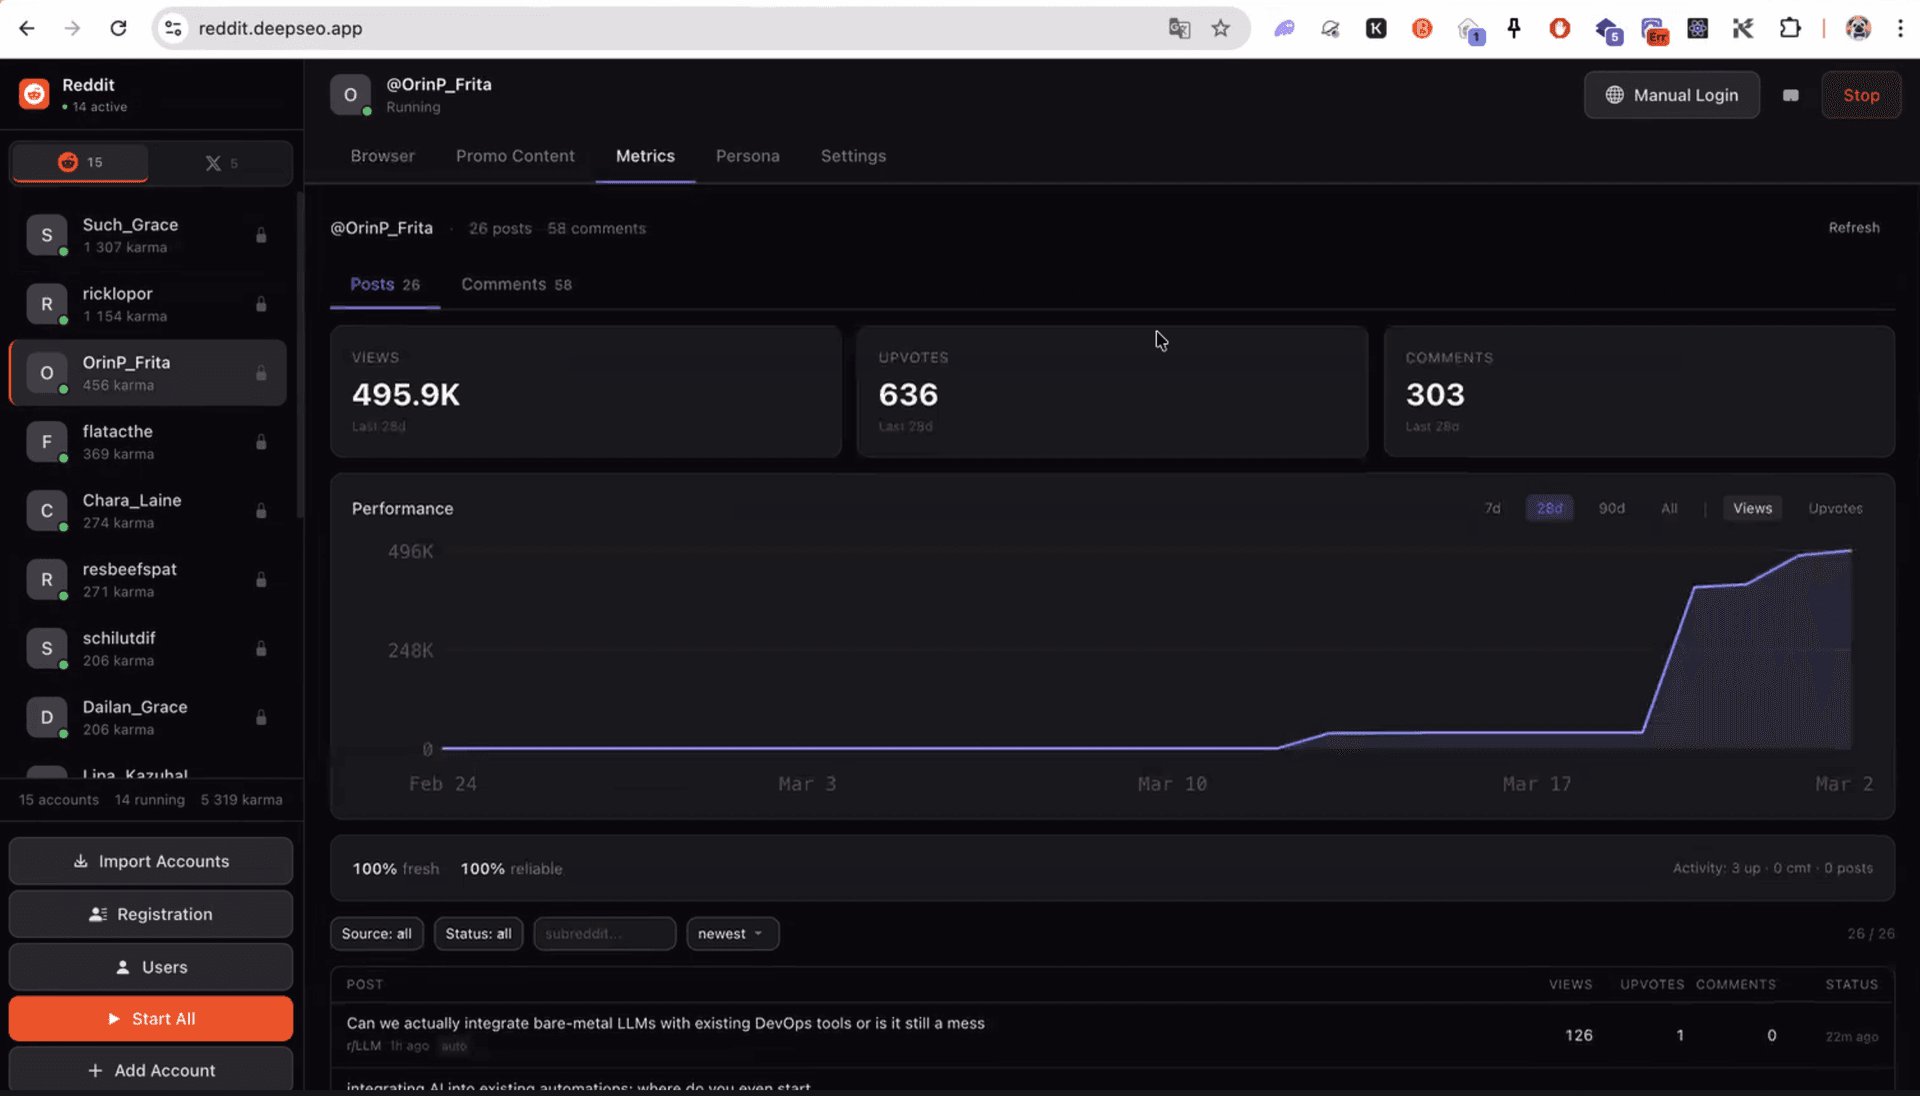Screen dimensions: 1920x1096
Task: Click the Refresh link above metrics
Action: pos(1853,227)
